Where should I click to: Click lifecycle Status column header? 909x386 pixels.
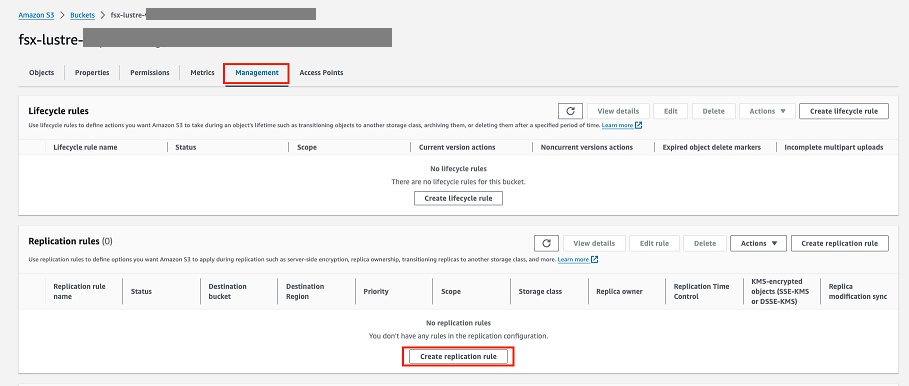pos(186,147)
